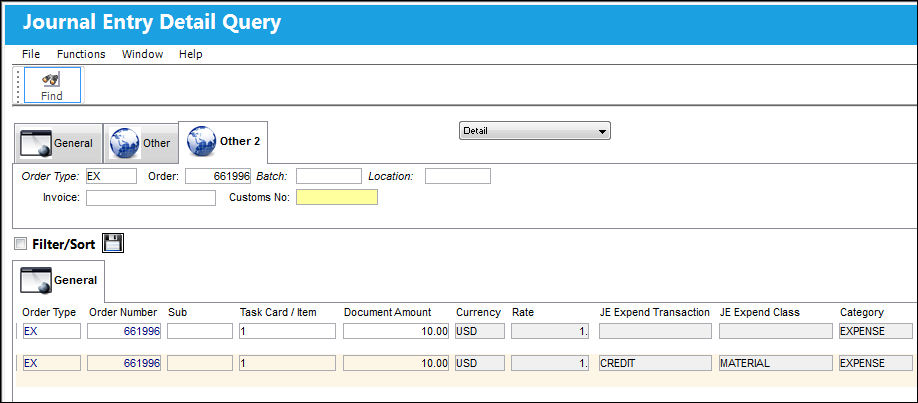Click Task Card / Item field in CREDIT row
This screenshot has height=403, width=918.
287,363
